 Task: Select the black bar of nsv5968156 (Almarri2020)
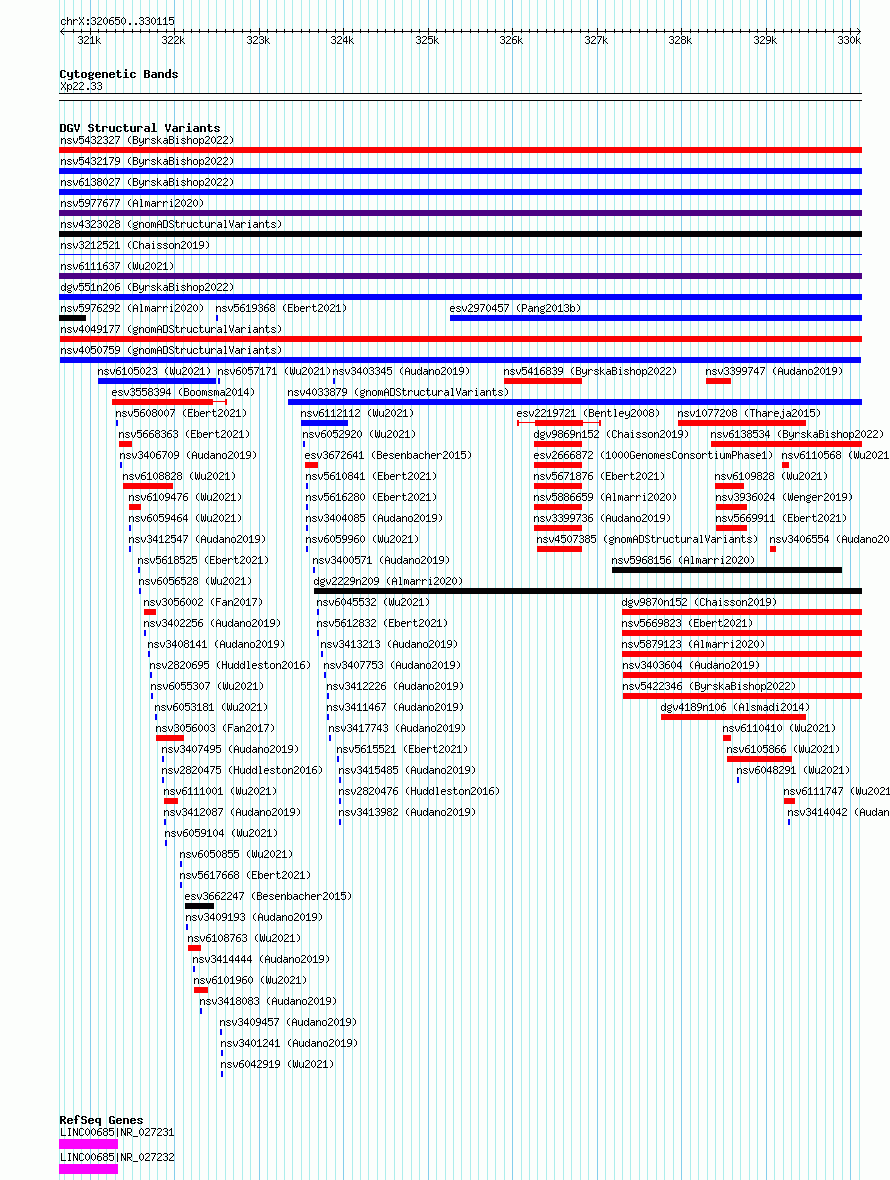tap(727, 571)
